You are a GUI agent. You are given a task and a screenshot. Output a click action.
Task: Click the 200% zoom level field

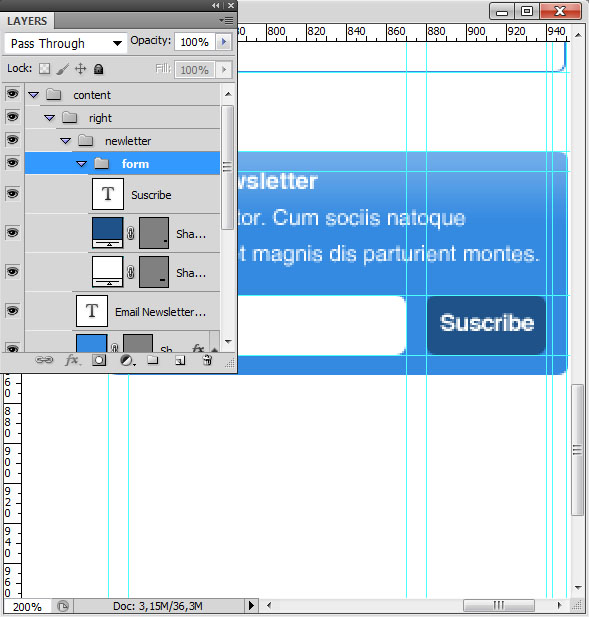(27, 607)
